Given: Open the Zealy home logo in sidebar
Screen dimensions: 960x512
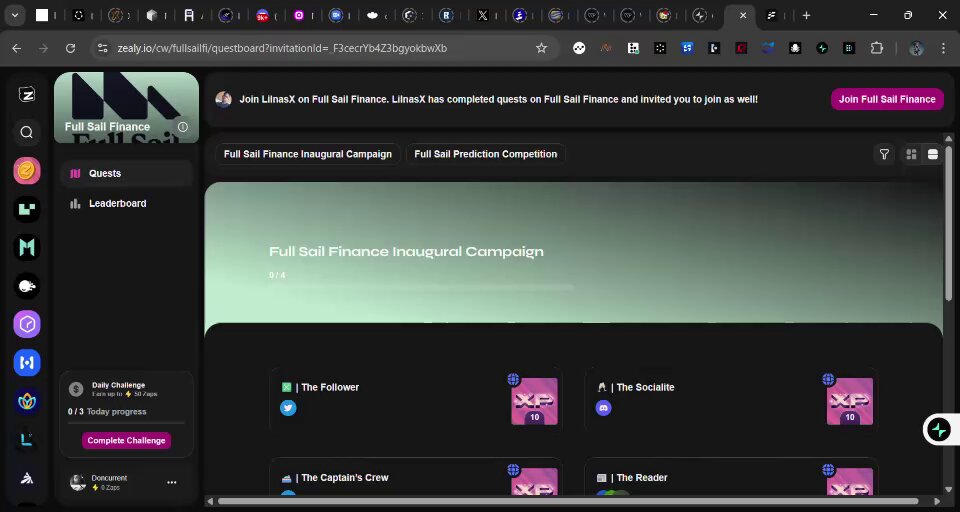Looking at the screenshot, I should coord(26,94).
